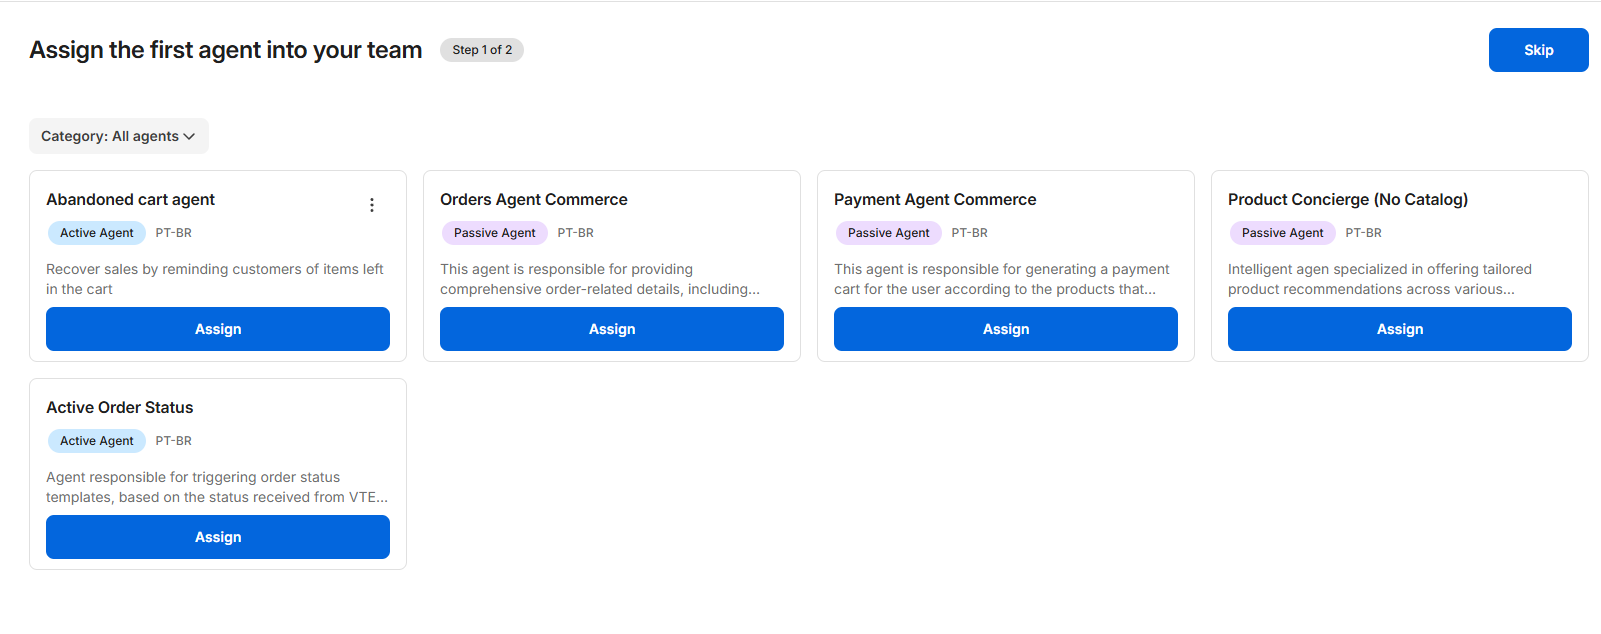Click Active Agent tag on Active Order Status
The width and height of the screenshot is (1601, 634).
(x=96, y=441)
